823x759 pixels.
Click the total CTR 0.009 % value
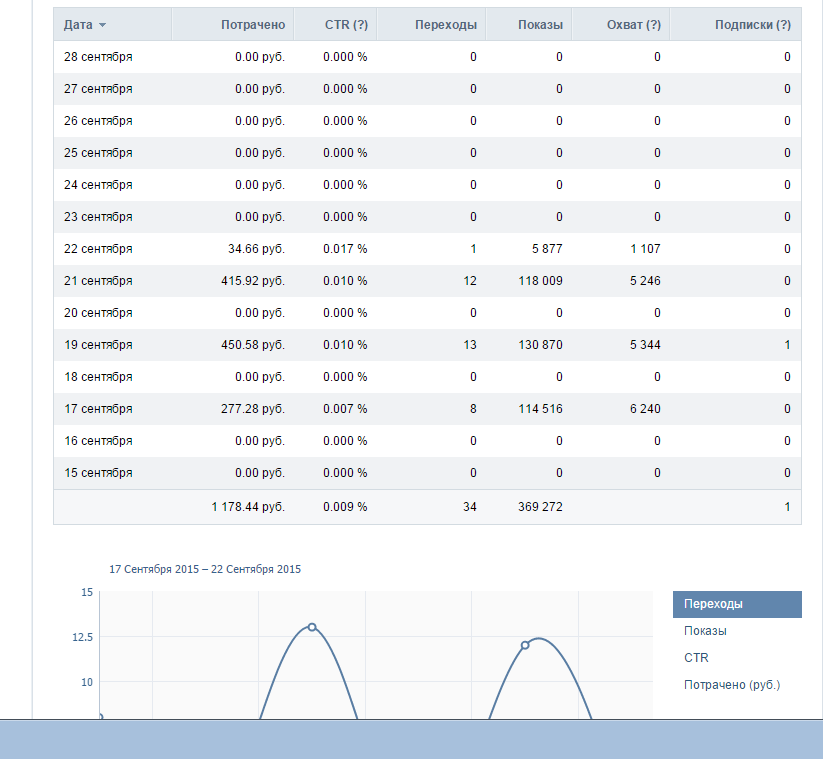point(345,507)
